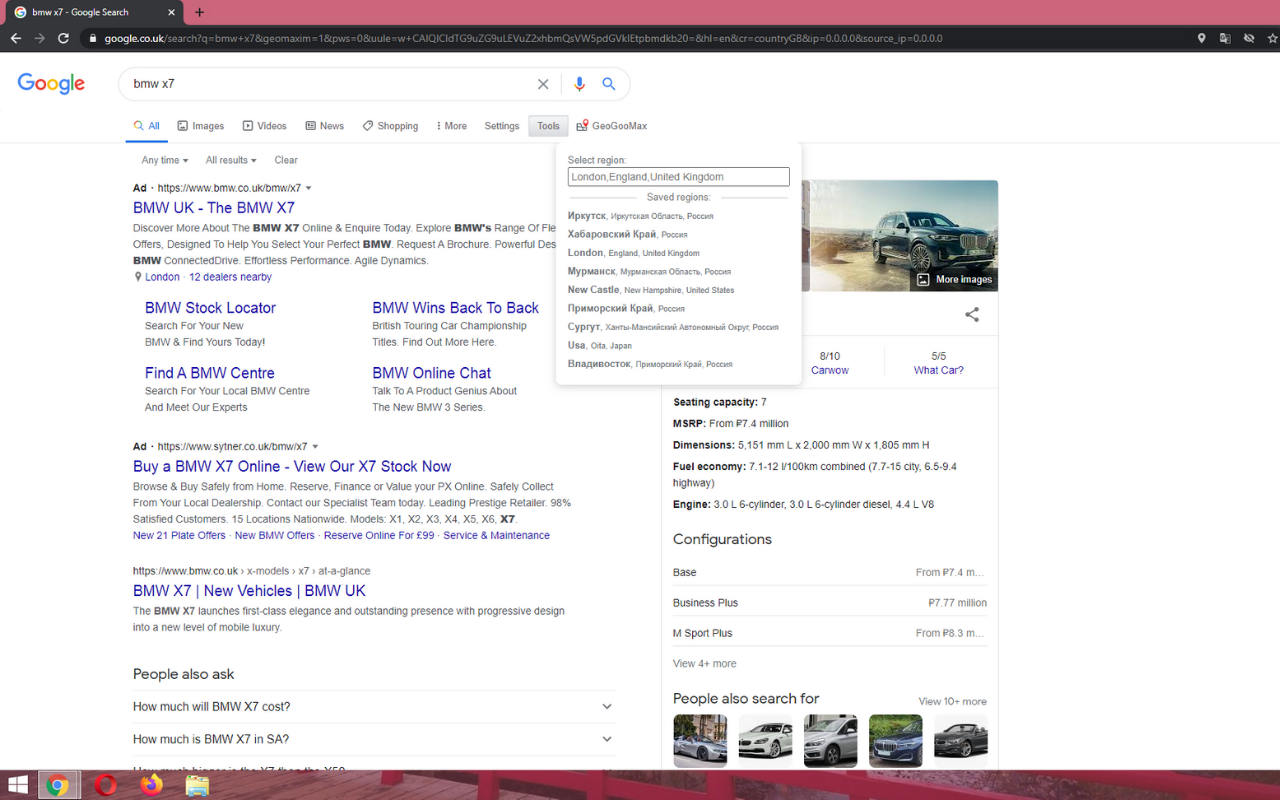Viewport: 1280px width, 800px height.
Task: Open search Settings
Action: (x=502, y=126)
